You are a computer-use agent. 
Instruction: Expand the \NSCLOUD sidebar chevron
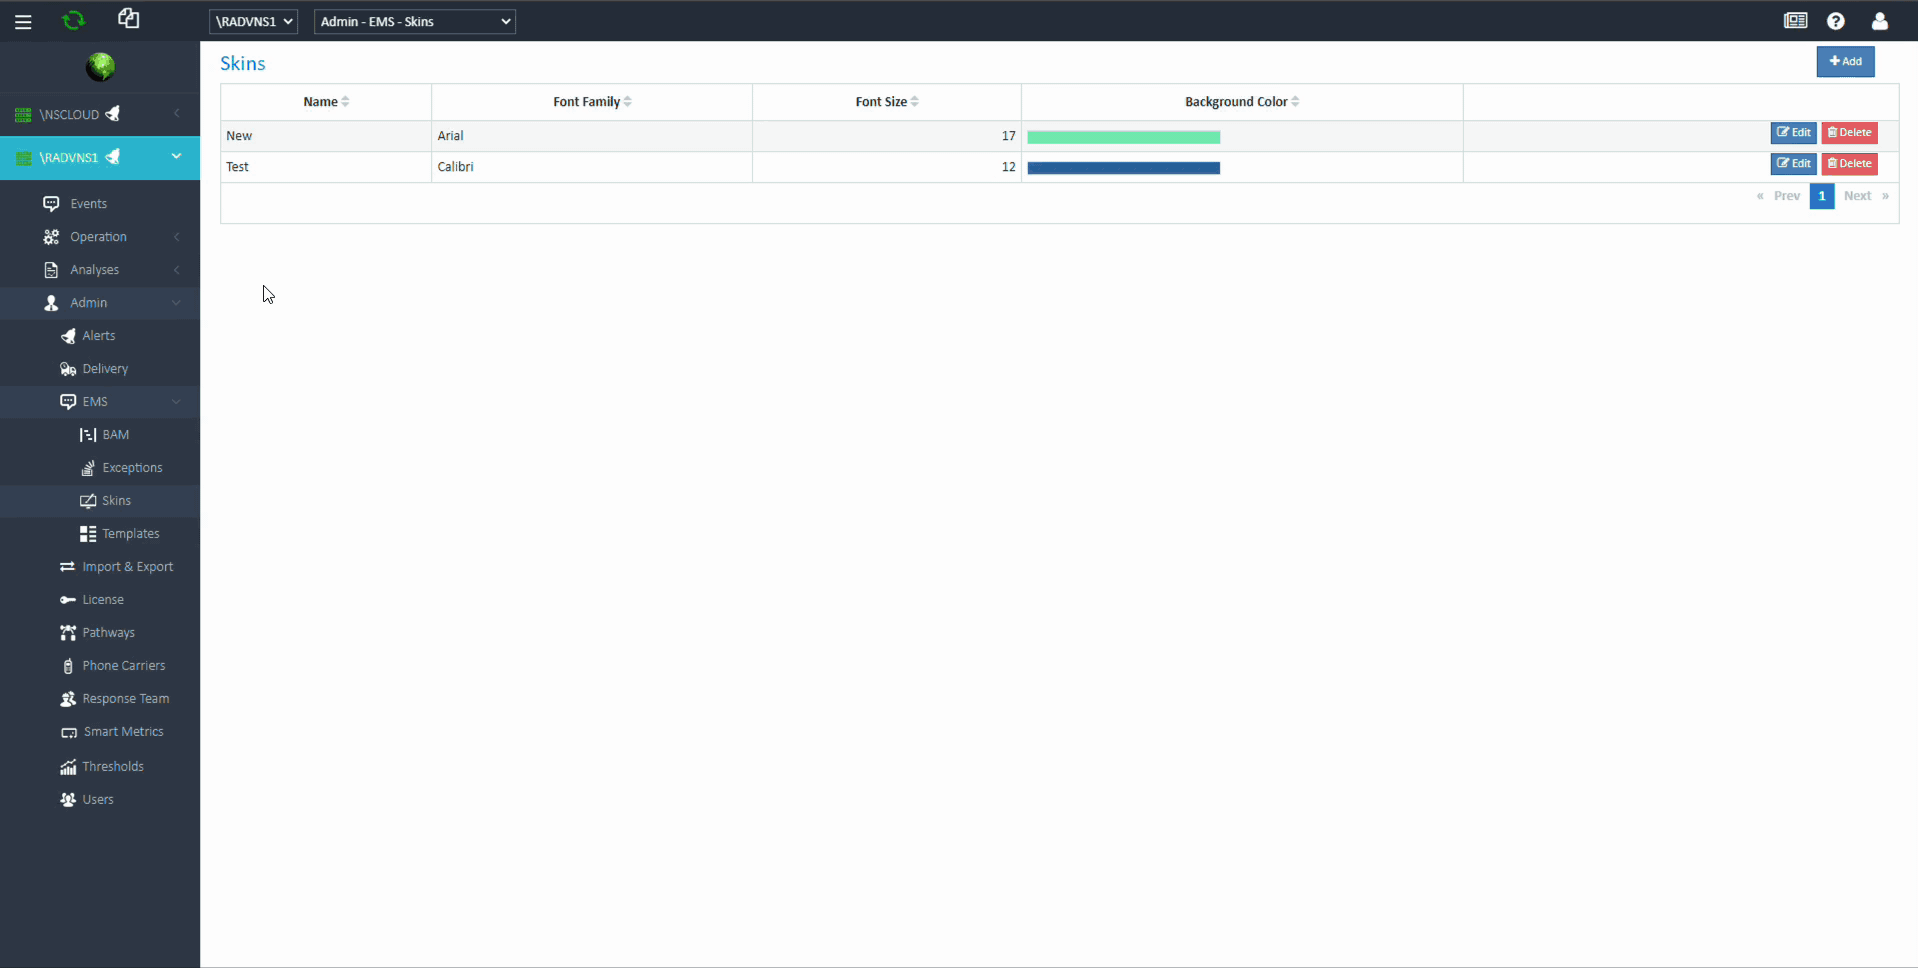click(x=177, y=113)
